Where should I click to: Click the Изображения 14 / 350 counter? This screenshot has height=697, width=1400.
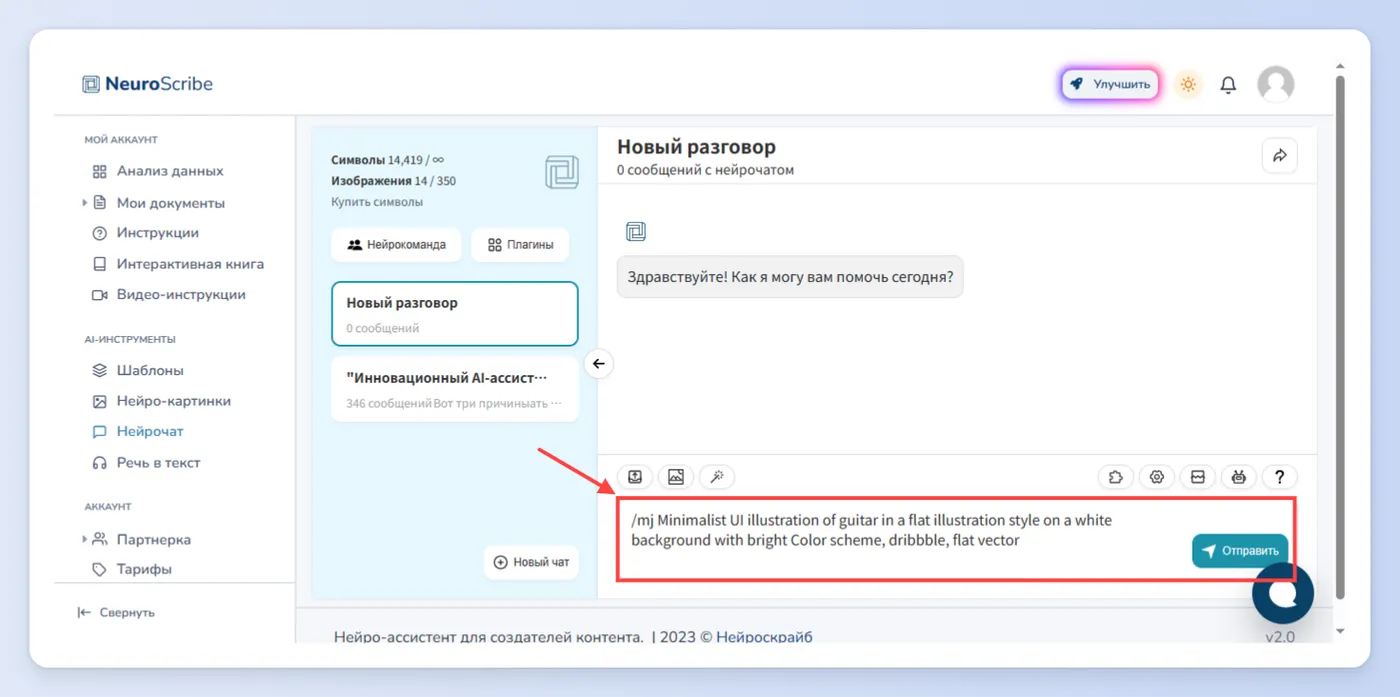tap(394, 181)
